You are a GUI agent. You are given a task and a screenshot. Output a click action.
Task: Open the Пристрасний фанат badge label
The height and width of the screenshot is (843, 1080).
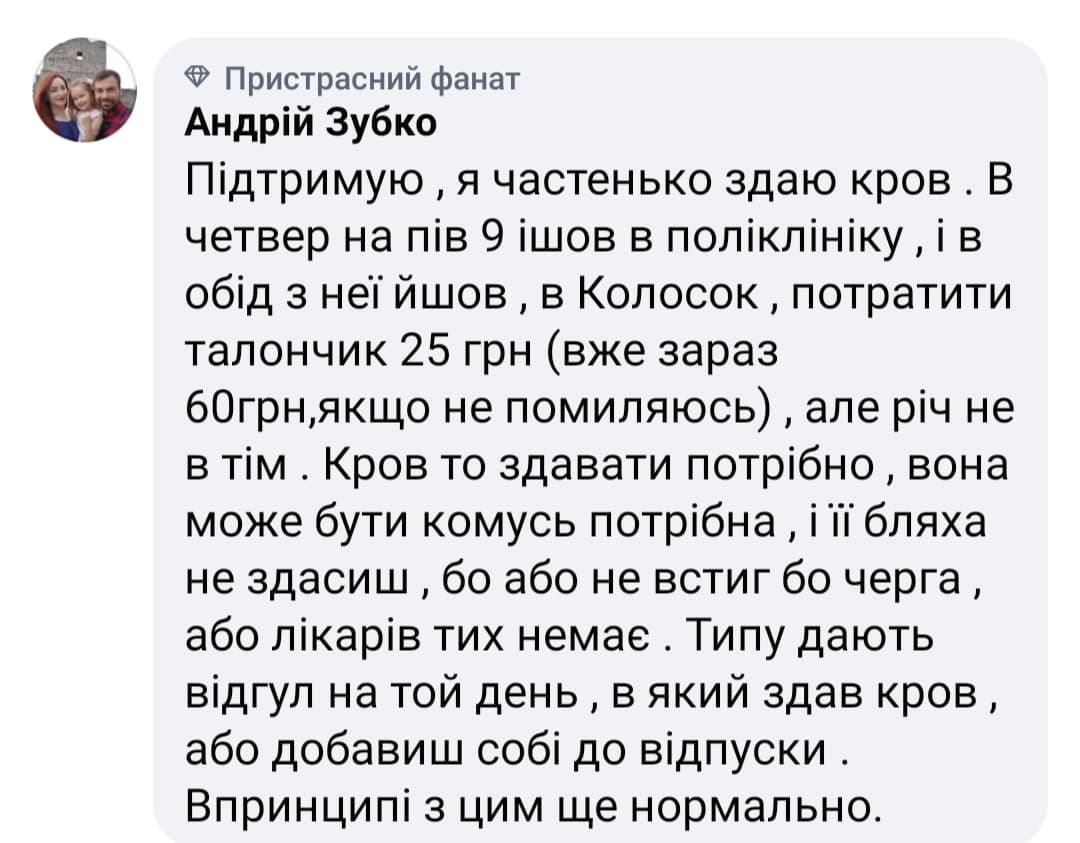click(x=372, y=79)
